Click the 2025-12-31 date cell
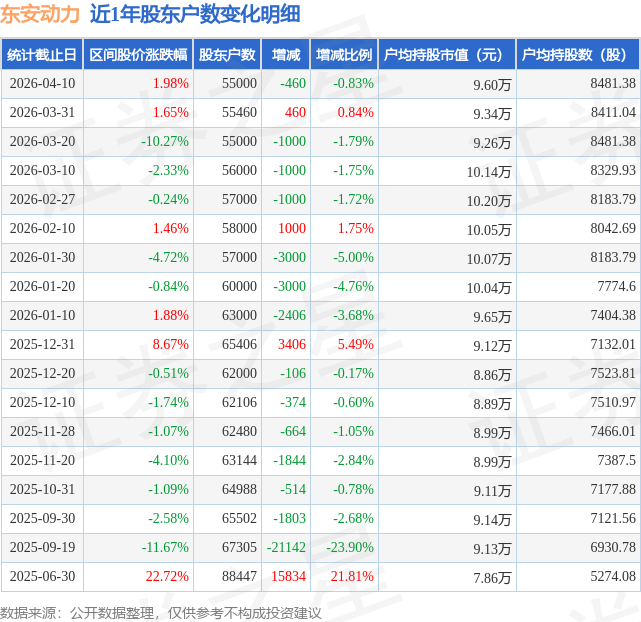641x622 pixels. click(42, 345)
